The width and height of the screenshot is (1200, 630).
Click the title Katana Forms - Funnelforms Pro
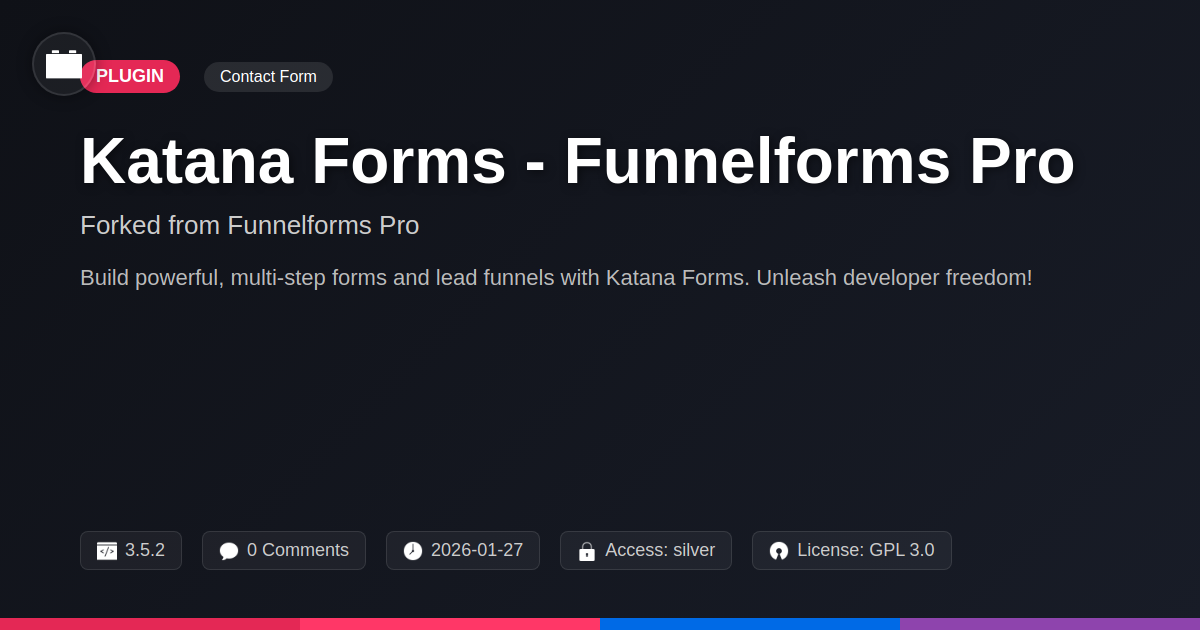point(577,161)
